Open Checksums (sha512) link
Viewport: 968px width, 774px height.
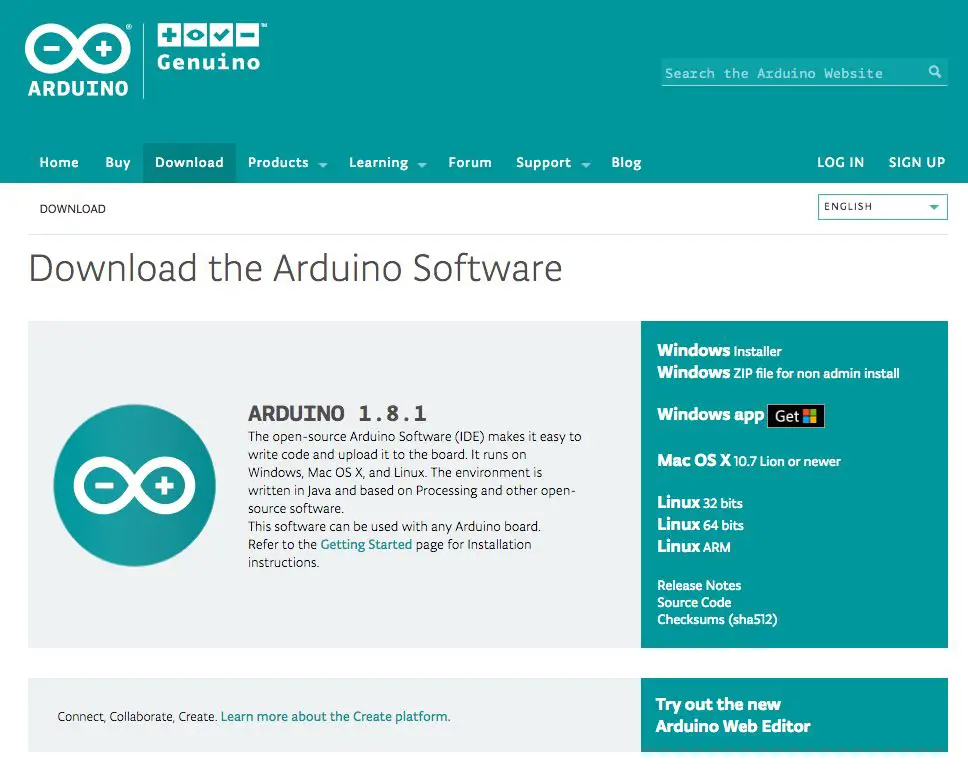pos(717,619)
